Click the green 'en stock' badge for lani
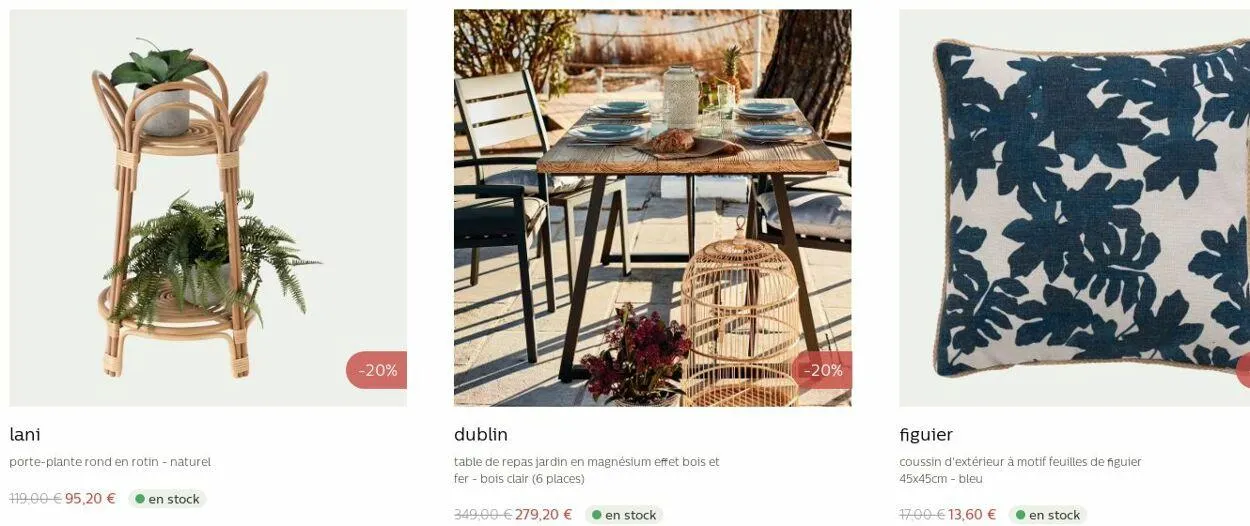This screenshot has width=1250, height=526. pos(167,499)
